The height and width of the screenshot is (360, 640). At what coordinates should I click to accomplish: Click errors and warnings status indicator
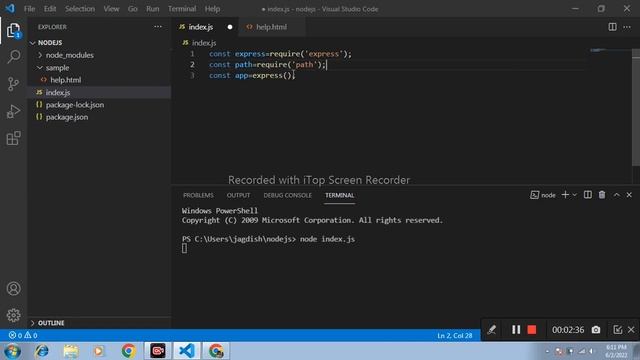coord(23,335)
